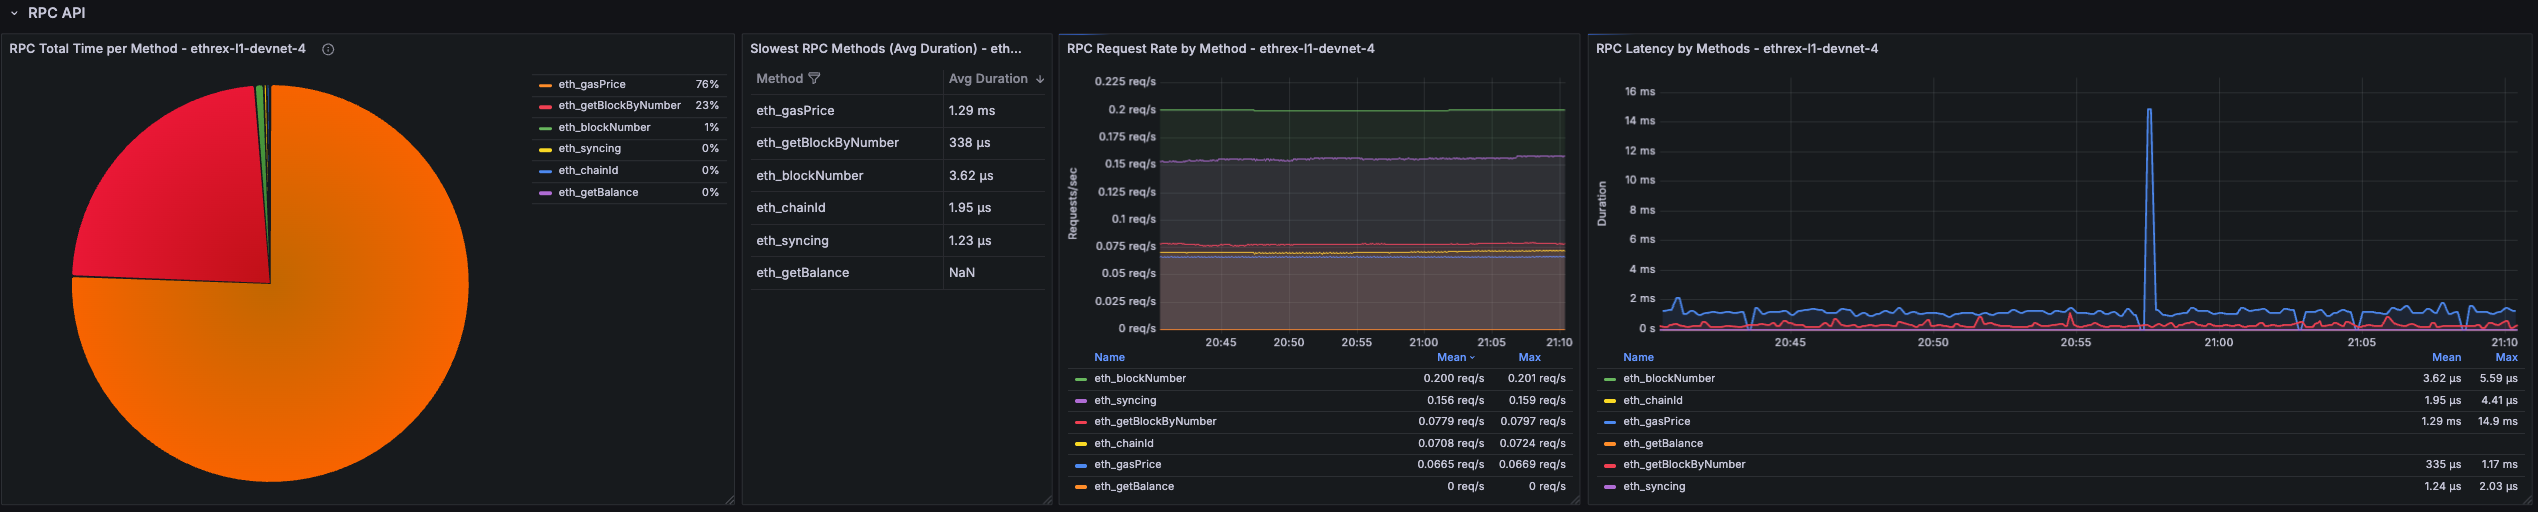Toggle eth_chainId in pie legend

588,170
